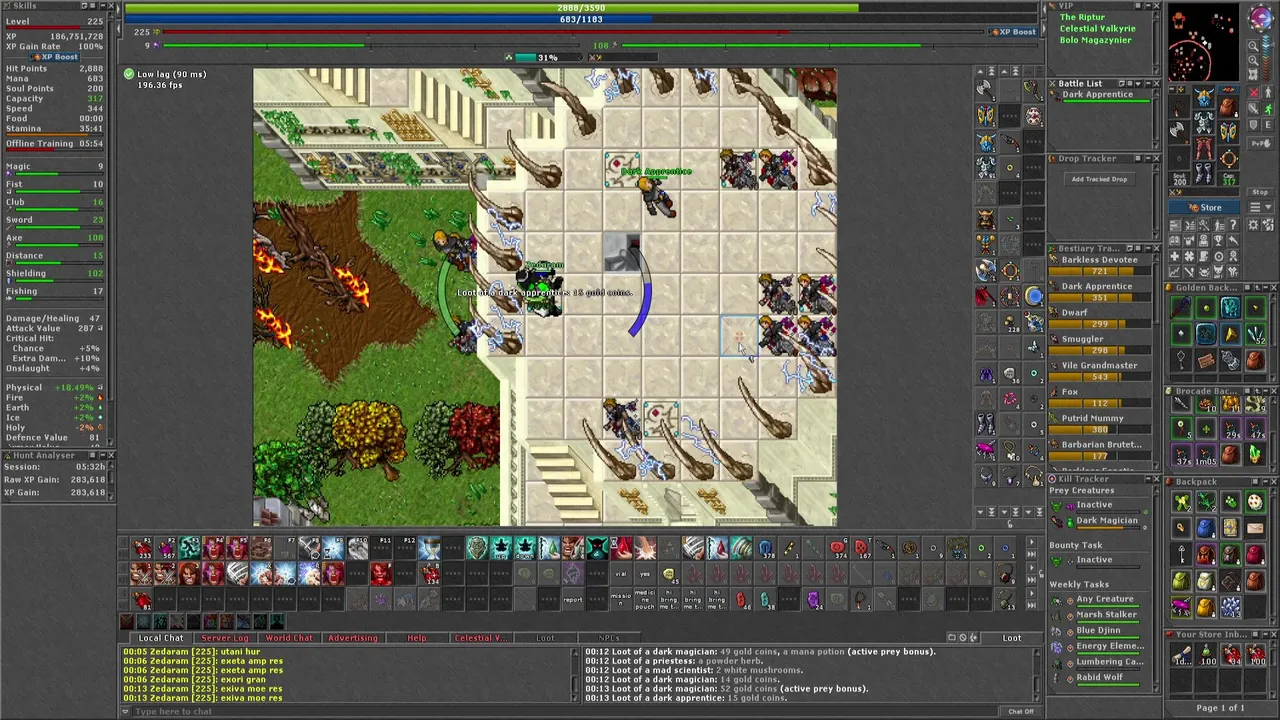Image resolution: width=1280 pixels, height=720 pixels.
Task: Collapse the Backpack container panel
Action: coord(1264,482)
